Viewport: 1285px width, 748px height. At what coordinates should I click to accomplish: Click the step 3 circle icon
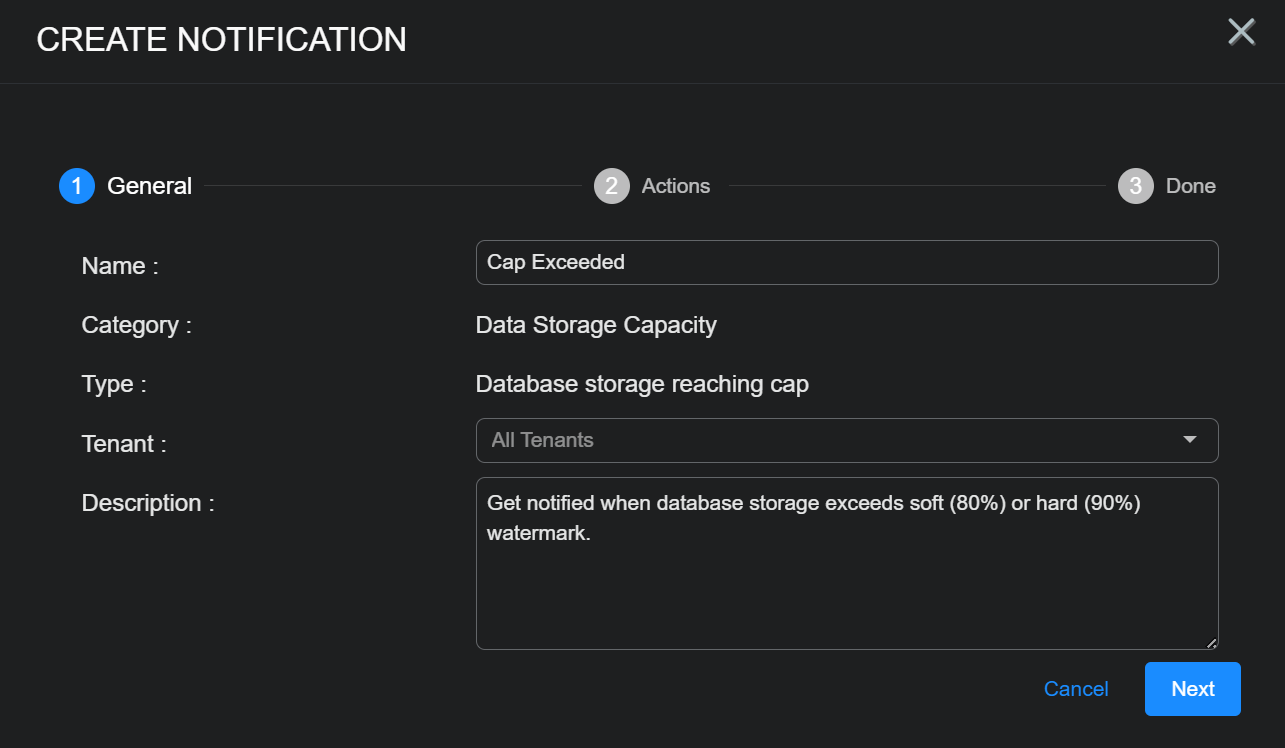coord(1135,186)
